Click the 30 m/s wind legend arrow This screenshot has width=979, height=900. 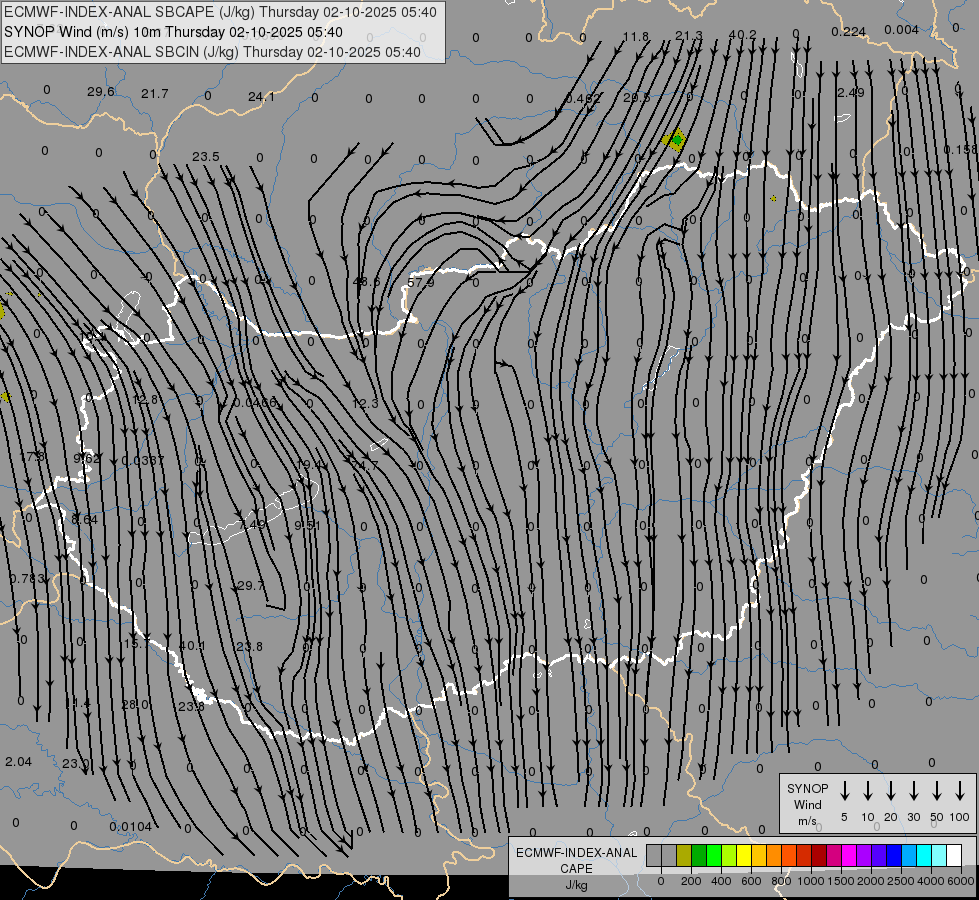914,791
